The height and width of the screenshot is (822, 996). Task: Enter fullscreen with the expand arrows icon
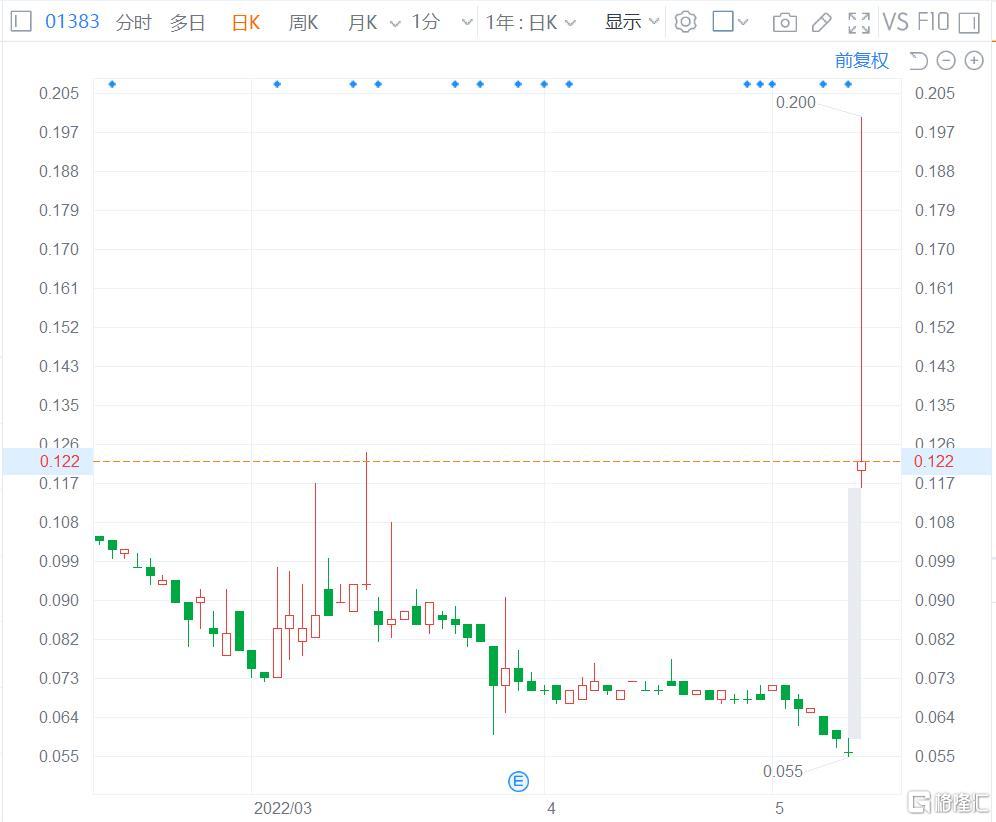pyautogui.click(x=859, y=23)
